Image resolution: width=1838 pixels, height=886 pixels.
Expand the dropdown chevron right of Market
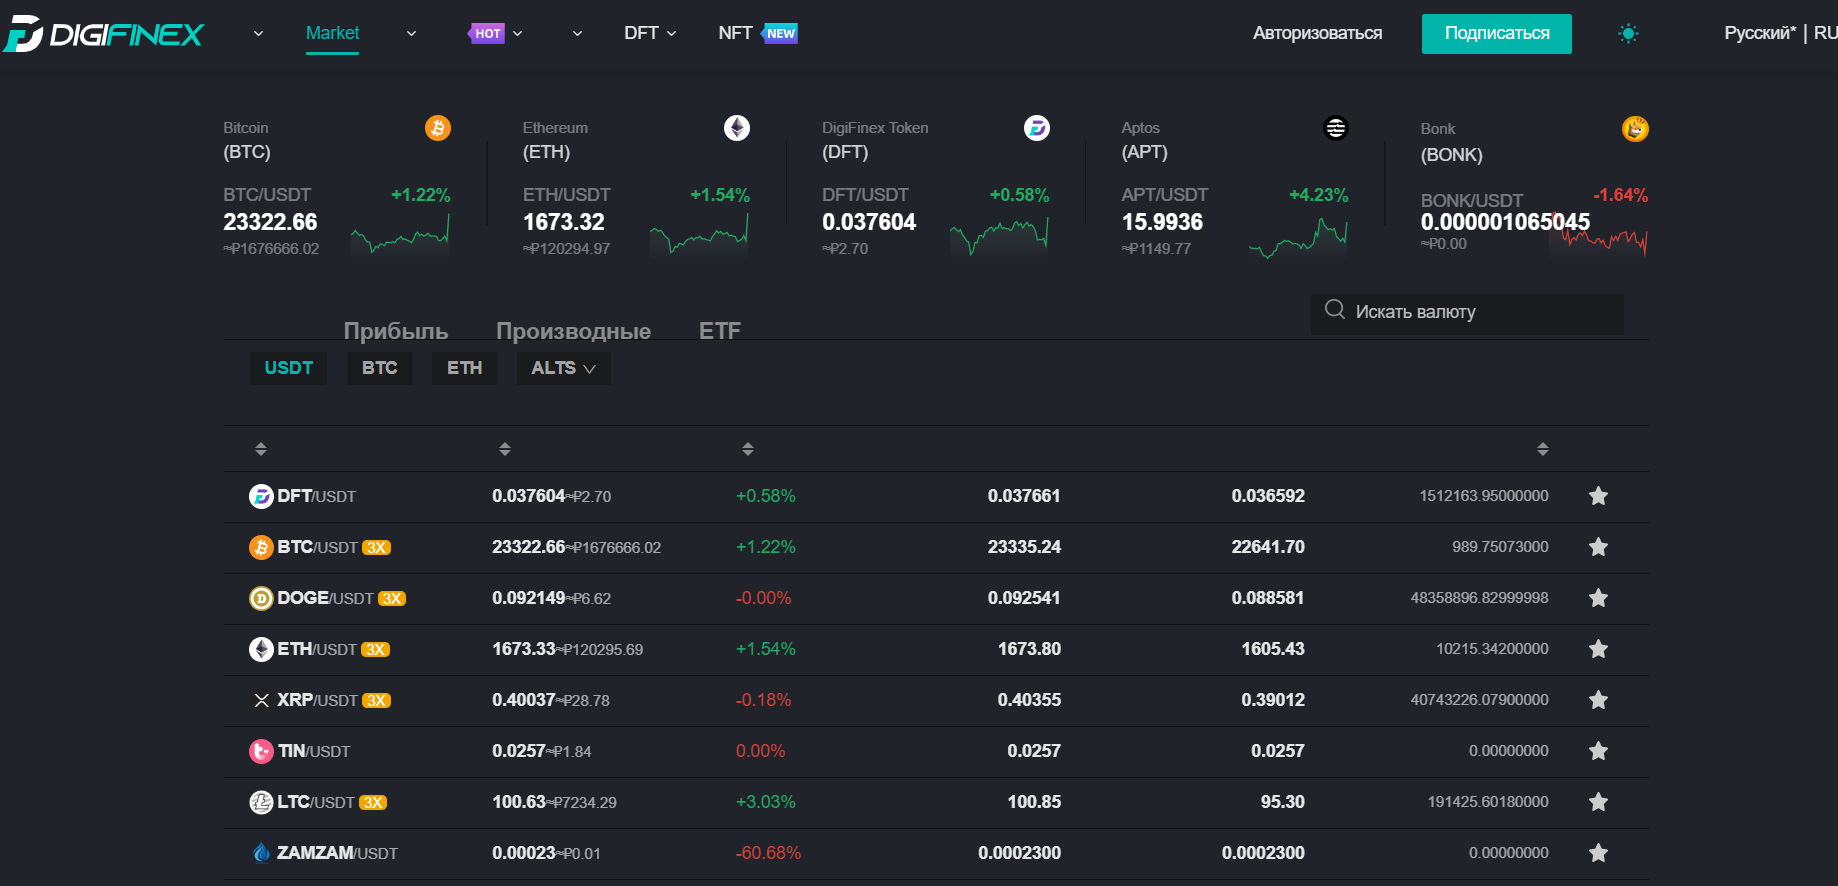click(411, 33)
